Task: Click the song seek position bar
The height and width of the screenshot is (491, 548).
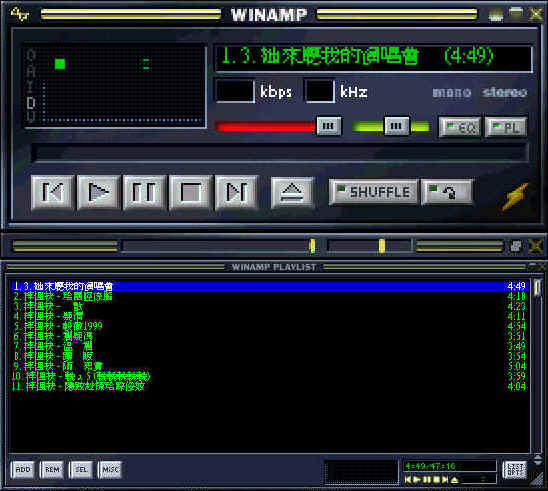Action: (280, 153)
